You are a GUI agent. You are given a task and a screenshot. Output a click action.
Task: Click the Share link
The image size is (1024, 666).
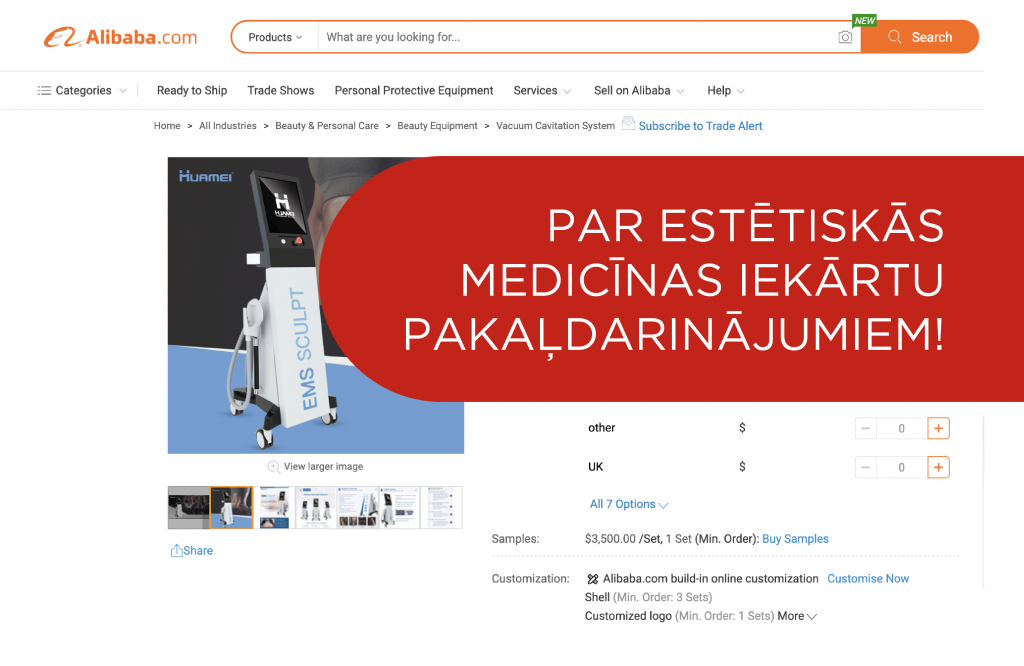(192, 550)
